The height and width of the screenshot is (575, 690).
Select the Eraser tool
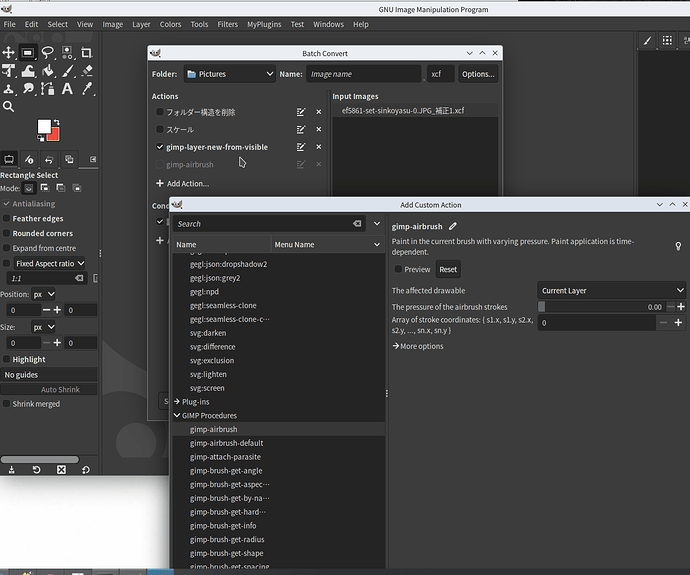point(87,70)
